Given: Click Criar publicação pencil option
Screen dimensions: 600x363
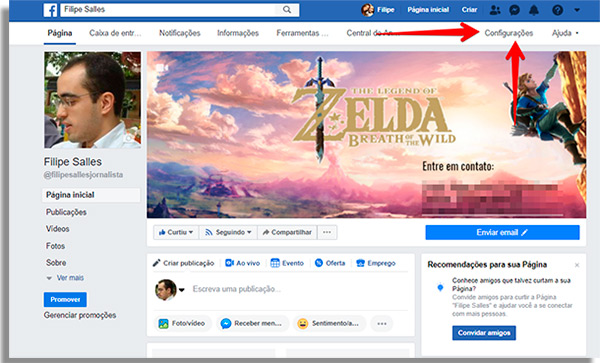Looking at the screenshot, I should (x=183, y=263).
